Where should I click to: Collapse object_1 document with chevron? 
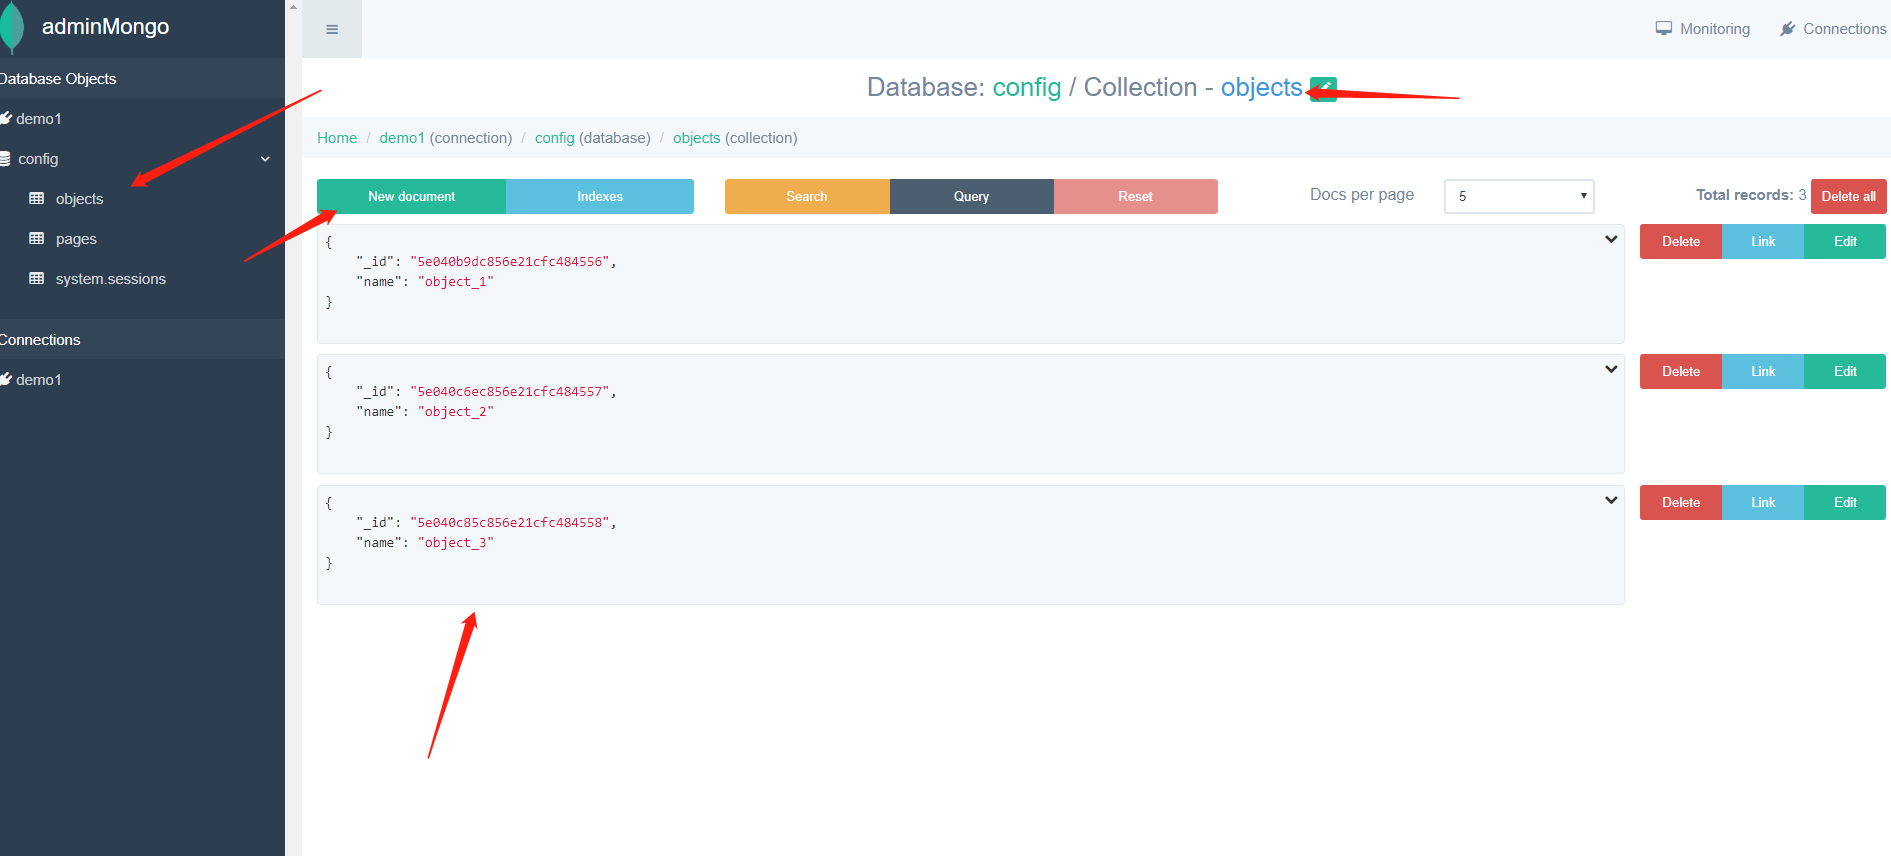tap(1611, 240)
